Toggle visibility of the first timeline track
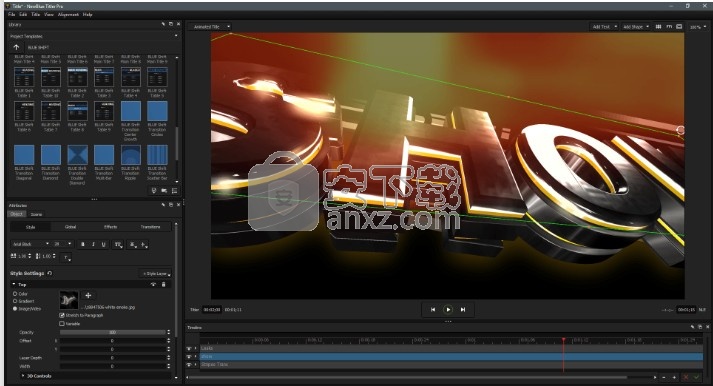Viewport: 713px width, 386px height. coord(189,349)
